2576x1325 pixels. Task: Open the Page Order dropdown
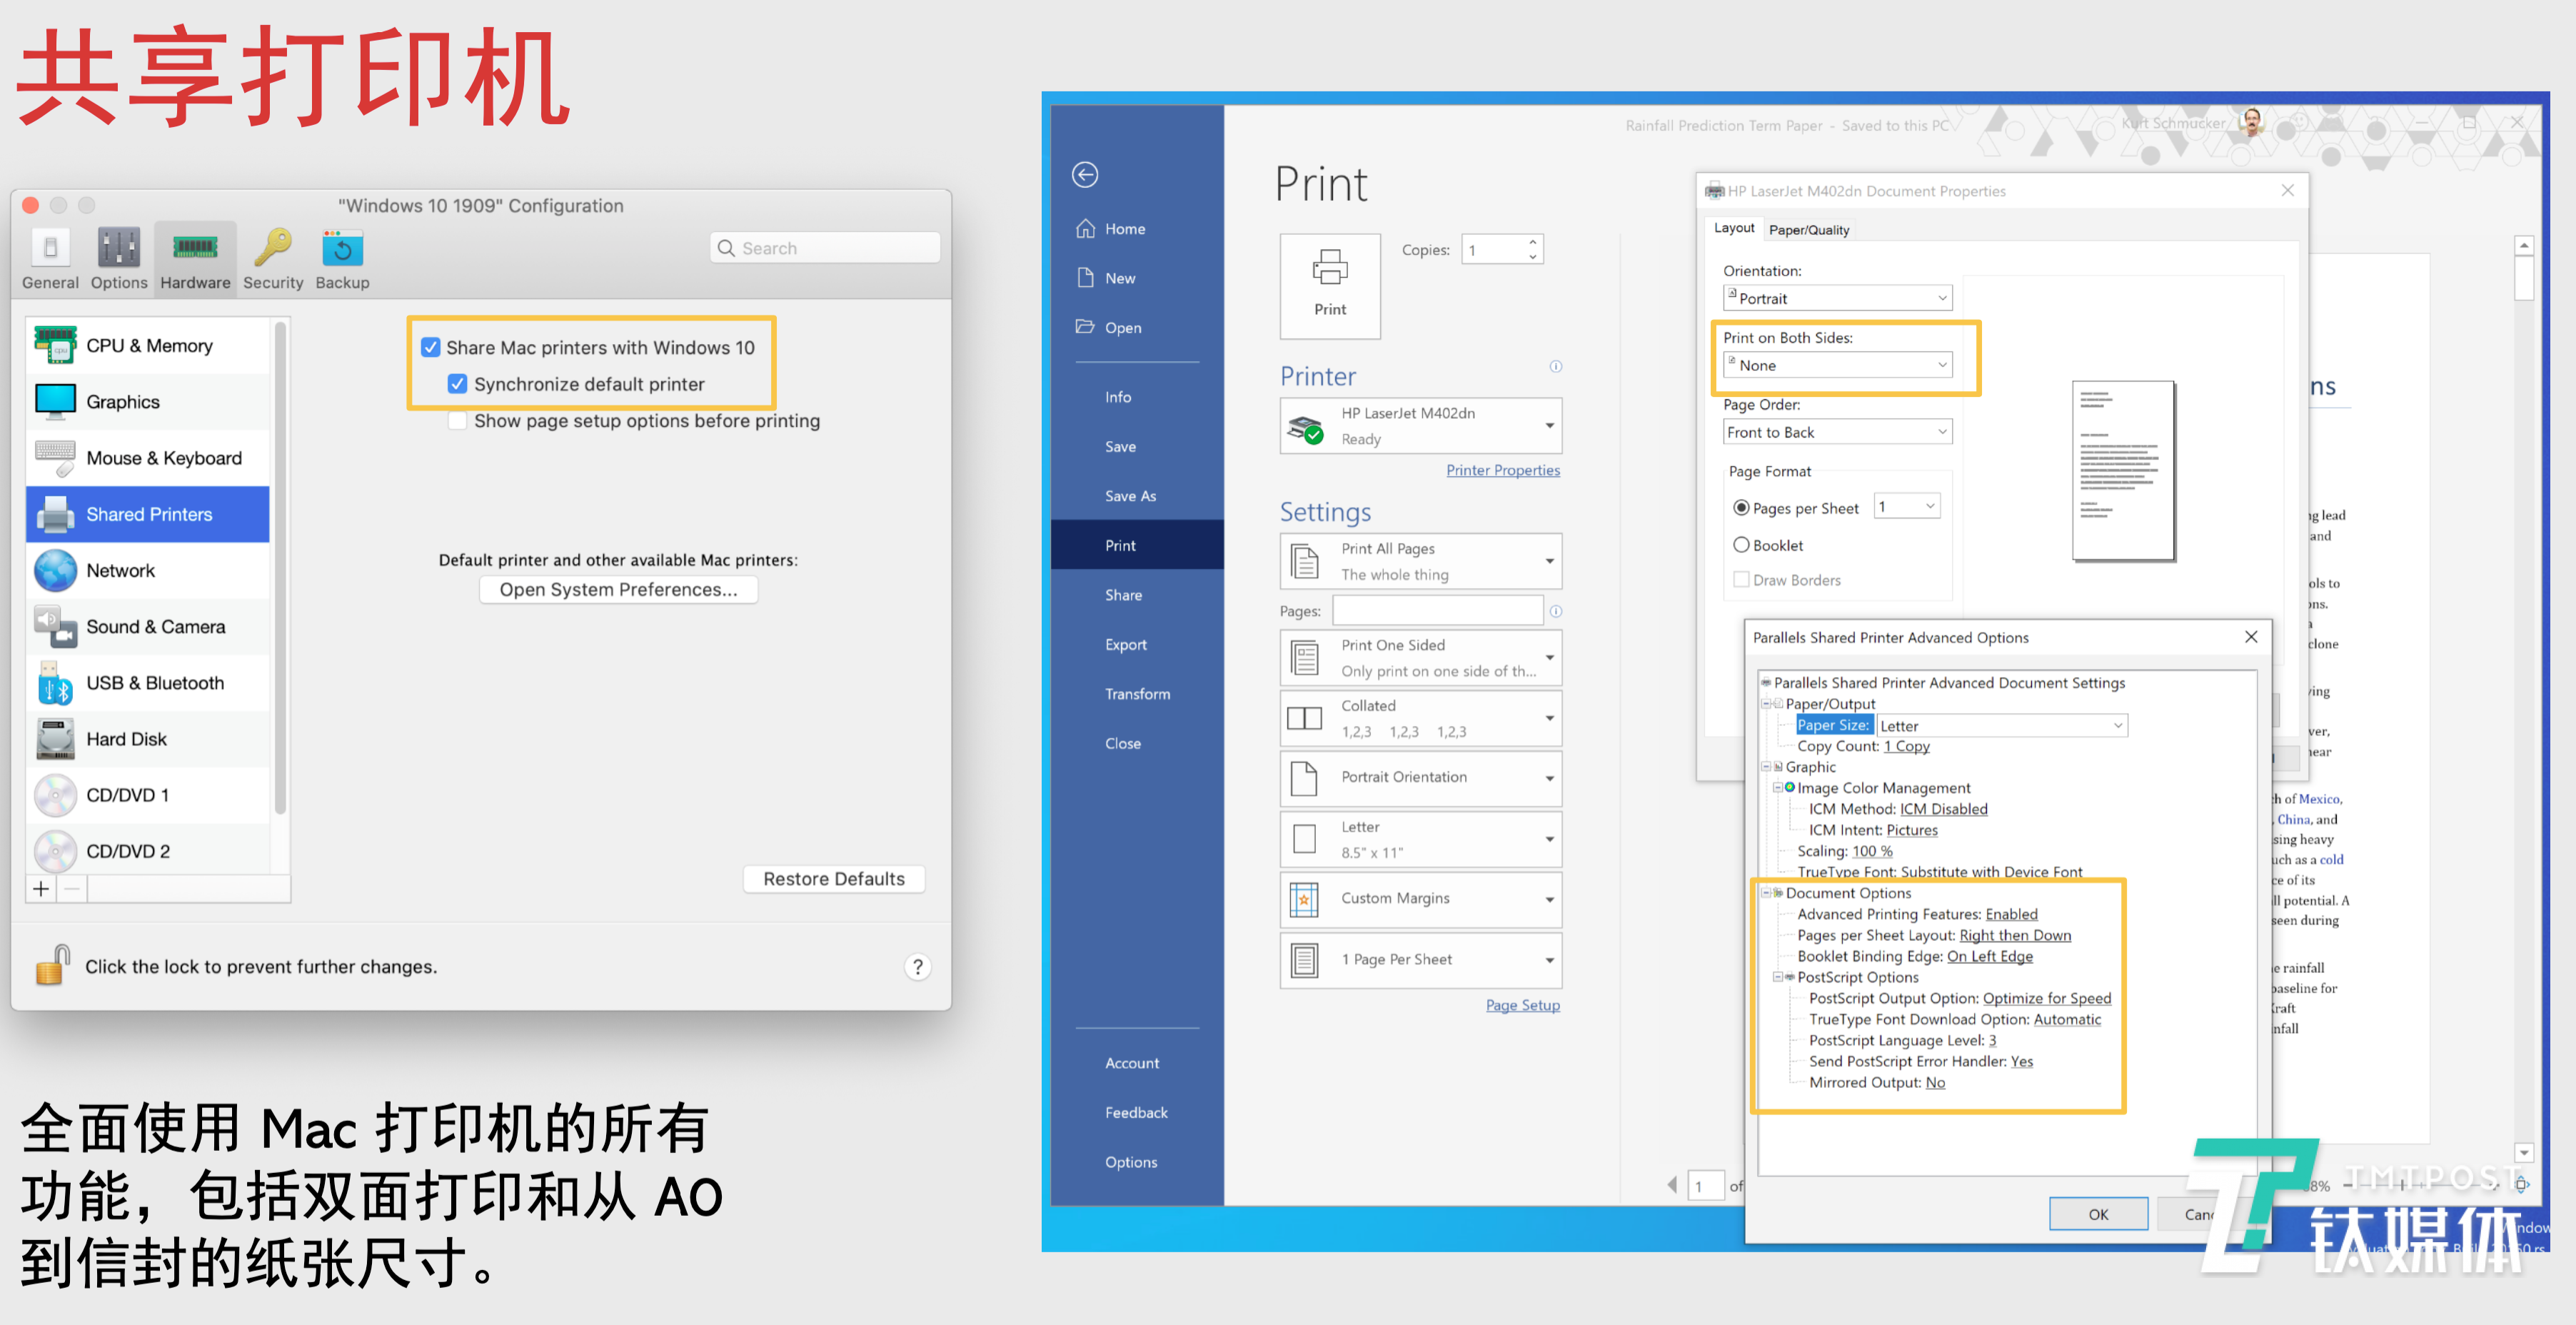click(x=1837, y=432)
